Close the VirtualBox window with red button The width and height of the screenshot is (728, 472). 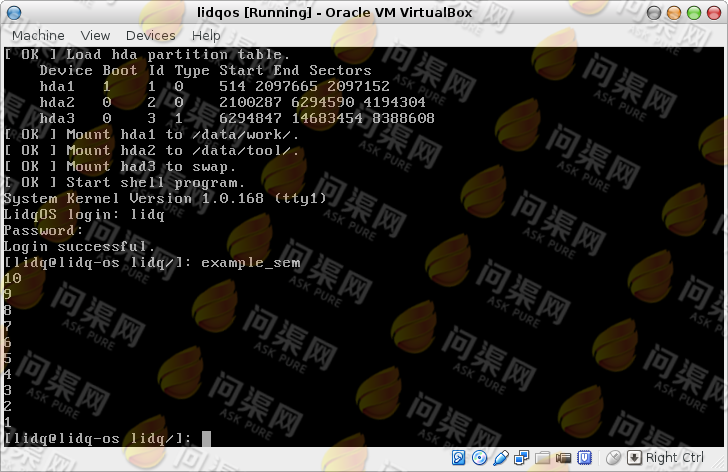714,13
